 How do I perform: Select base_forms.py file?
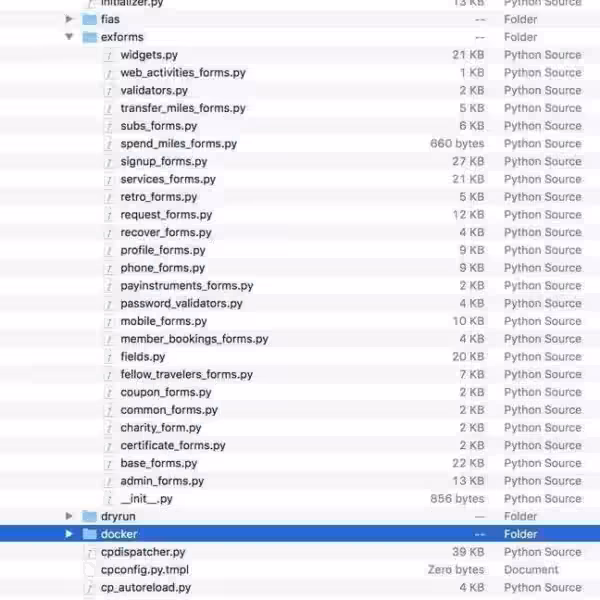click(158, 463)
